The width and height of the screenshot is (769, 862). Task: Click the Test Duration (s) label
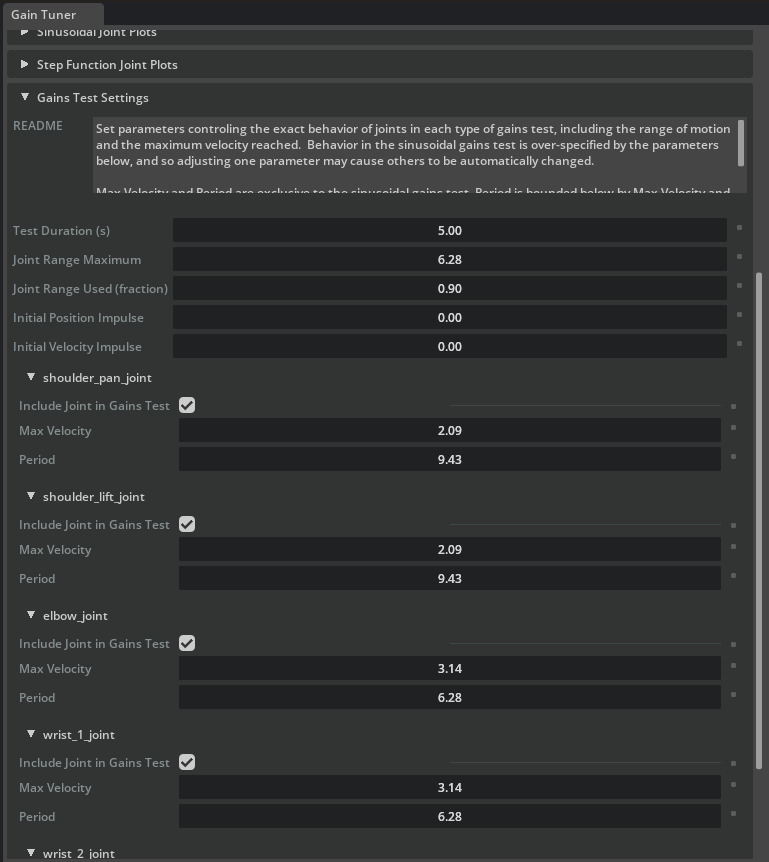[x=61, y=231]
